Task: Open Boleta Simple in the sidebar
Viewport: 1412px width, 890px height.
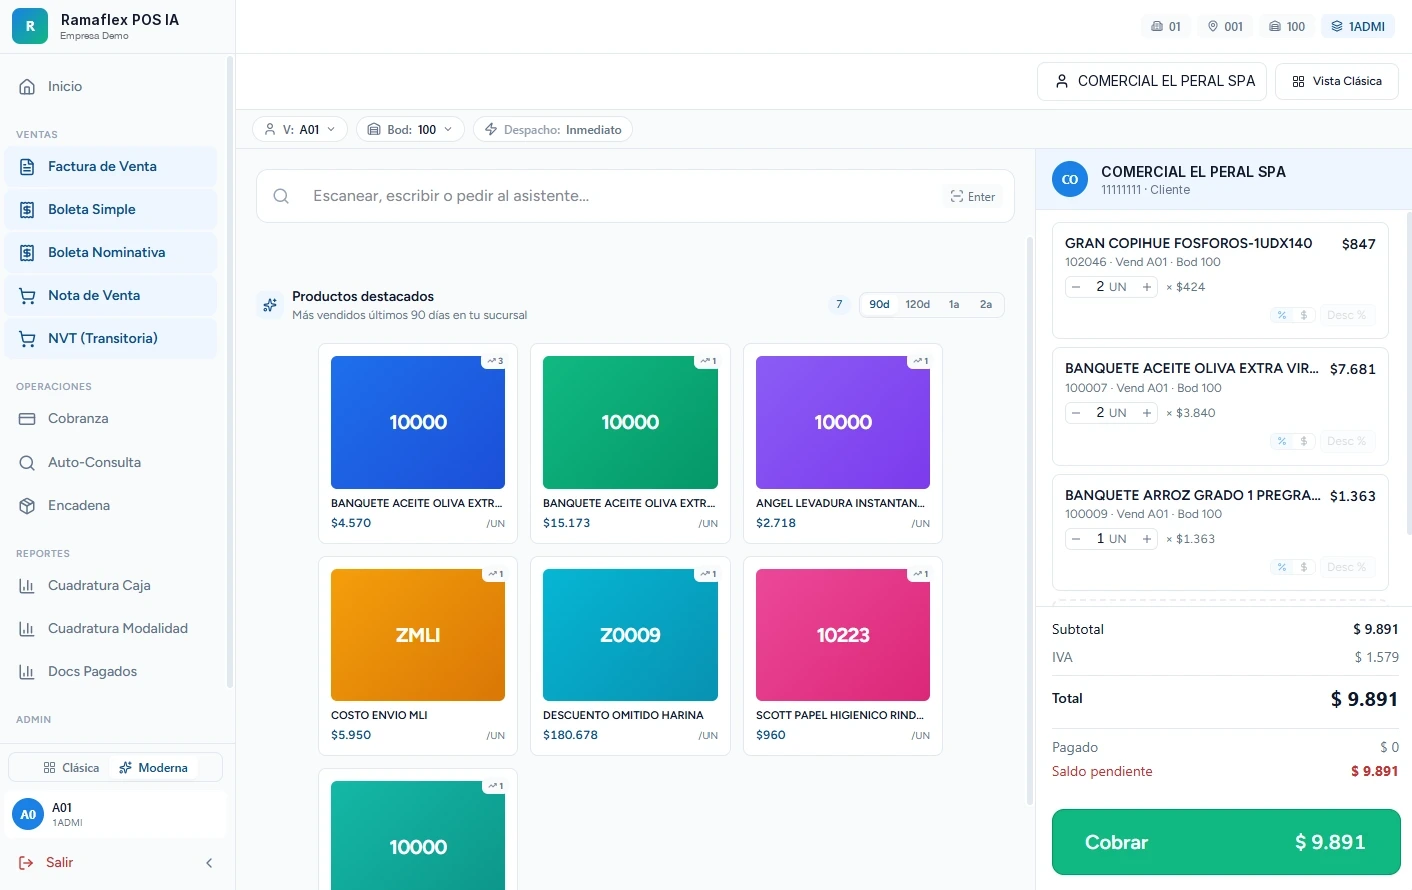Action: tap(111, 210)
